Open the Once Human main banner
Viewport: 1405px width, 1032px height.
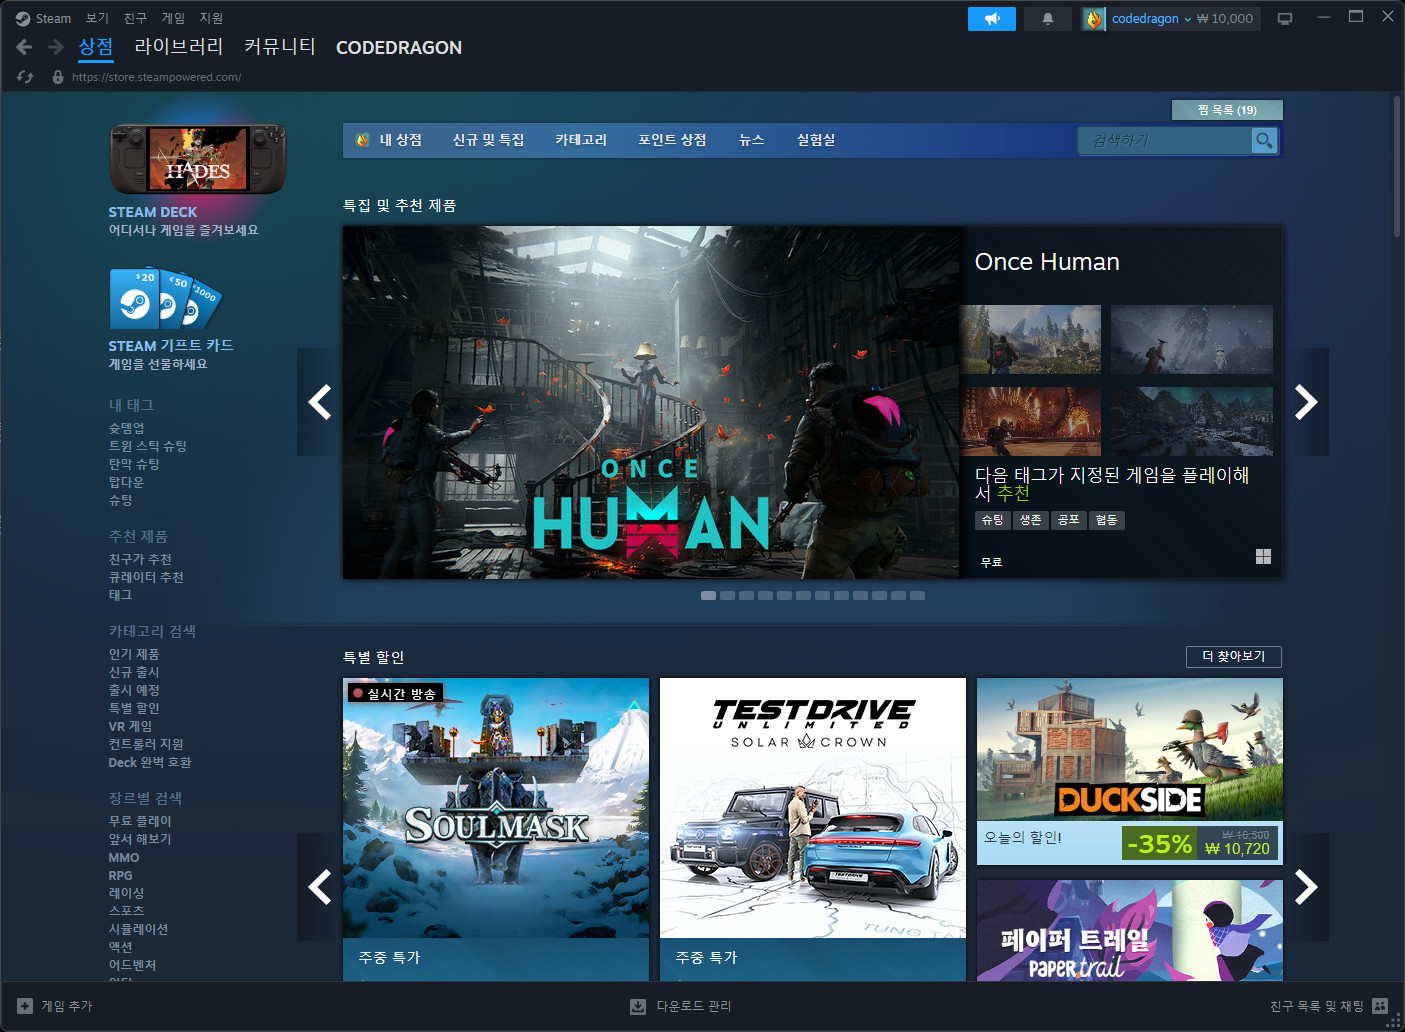pyautogui.click(x=651, y=402)
